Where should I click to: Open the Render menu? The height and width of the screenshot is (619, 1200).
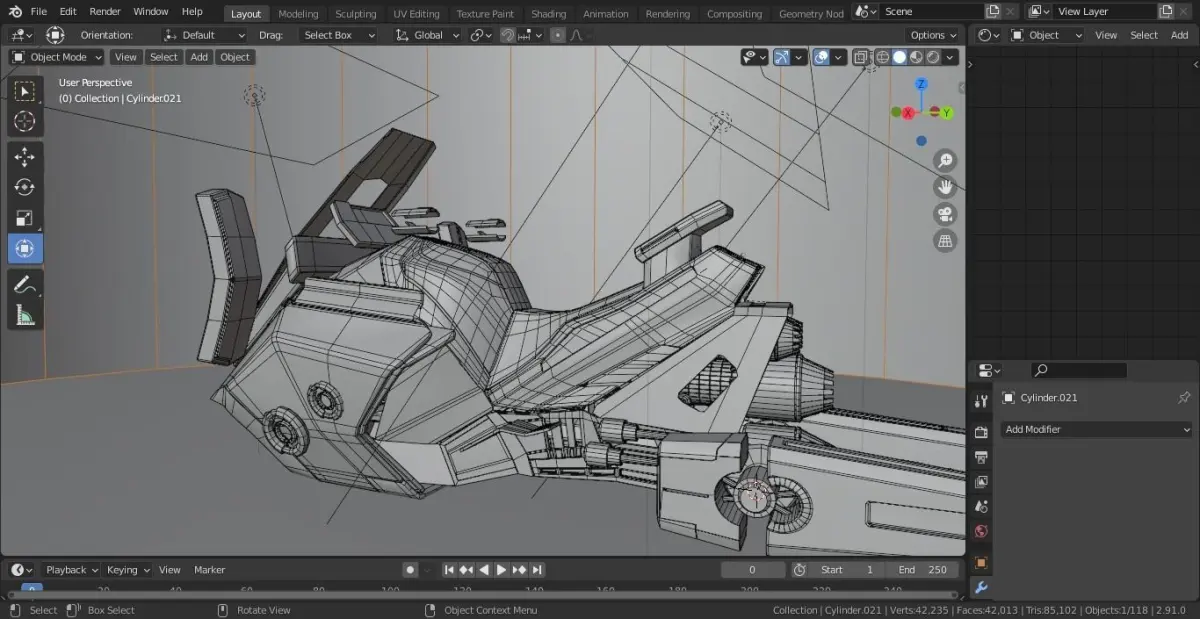click(105, 12)
